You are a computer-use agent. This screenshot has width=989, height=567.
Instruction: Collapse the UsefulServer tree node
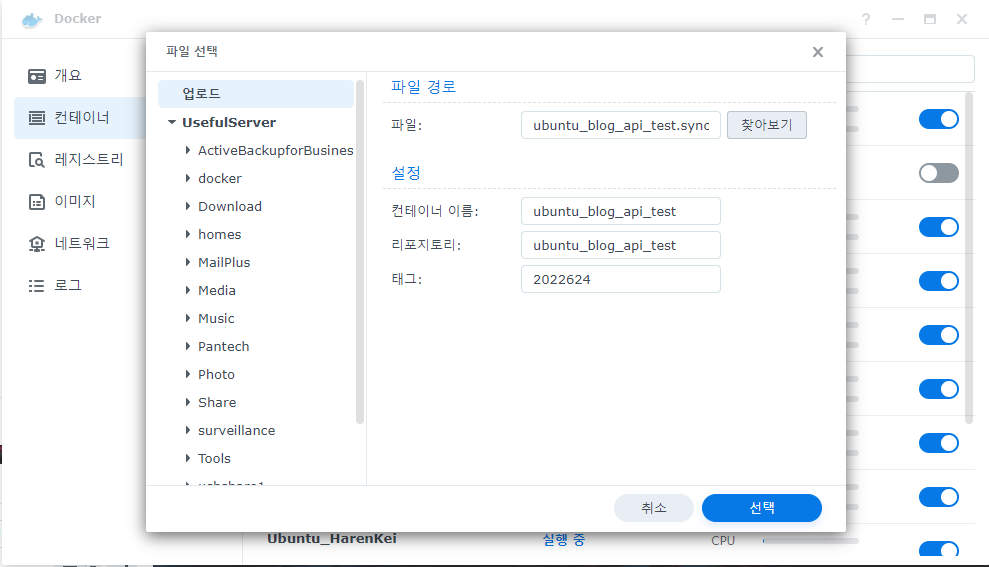pos(172,122)
